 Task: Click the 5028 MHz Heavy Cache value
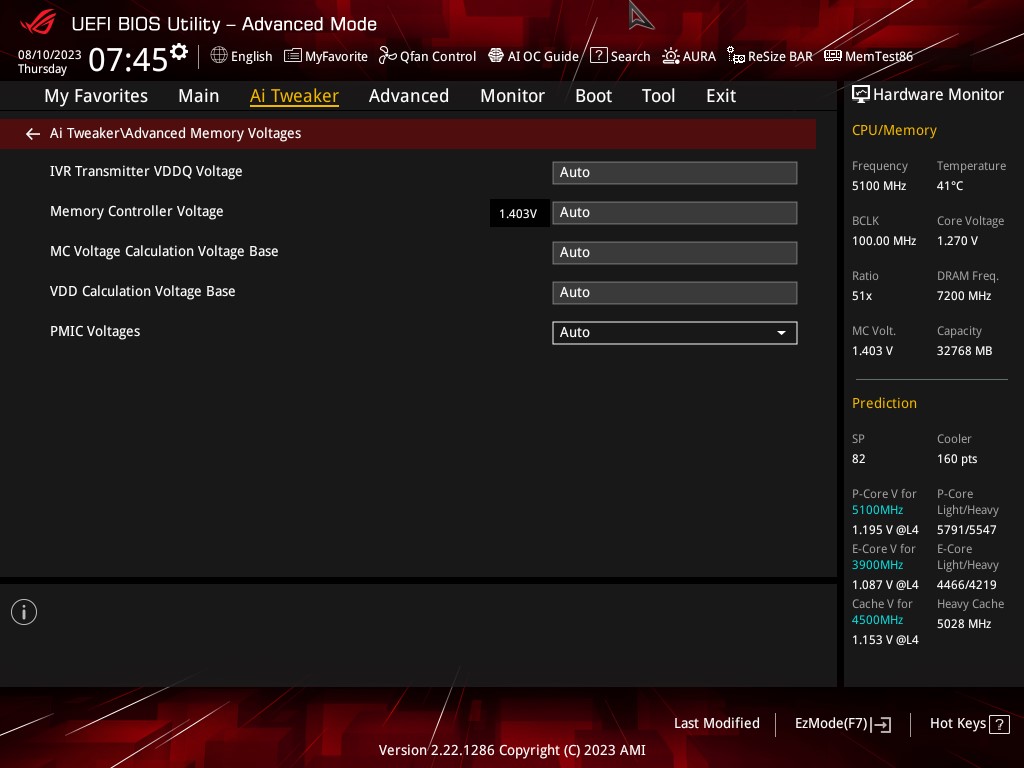tap(964, 624)
